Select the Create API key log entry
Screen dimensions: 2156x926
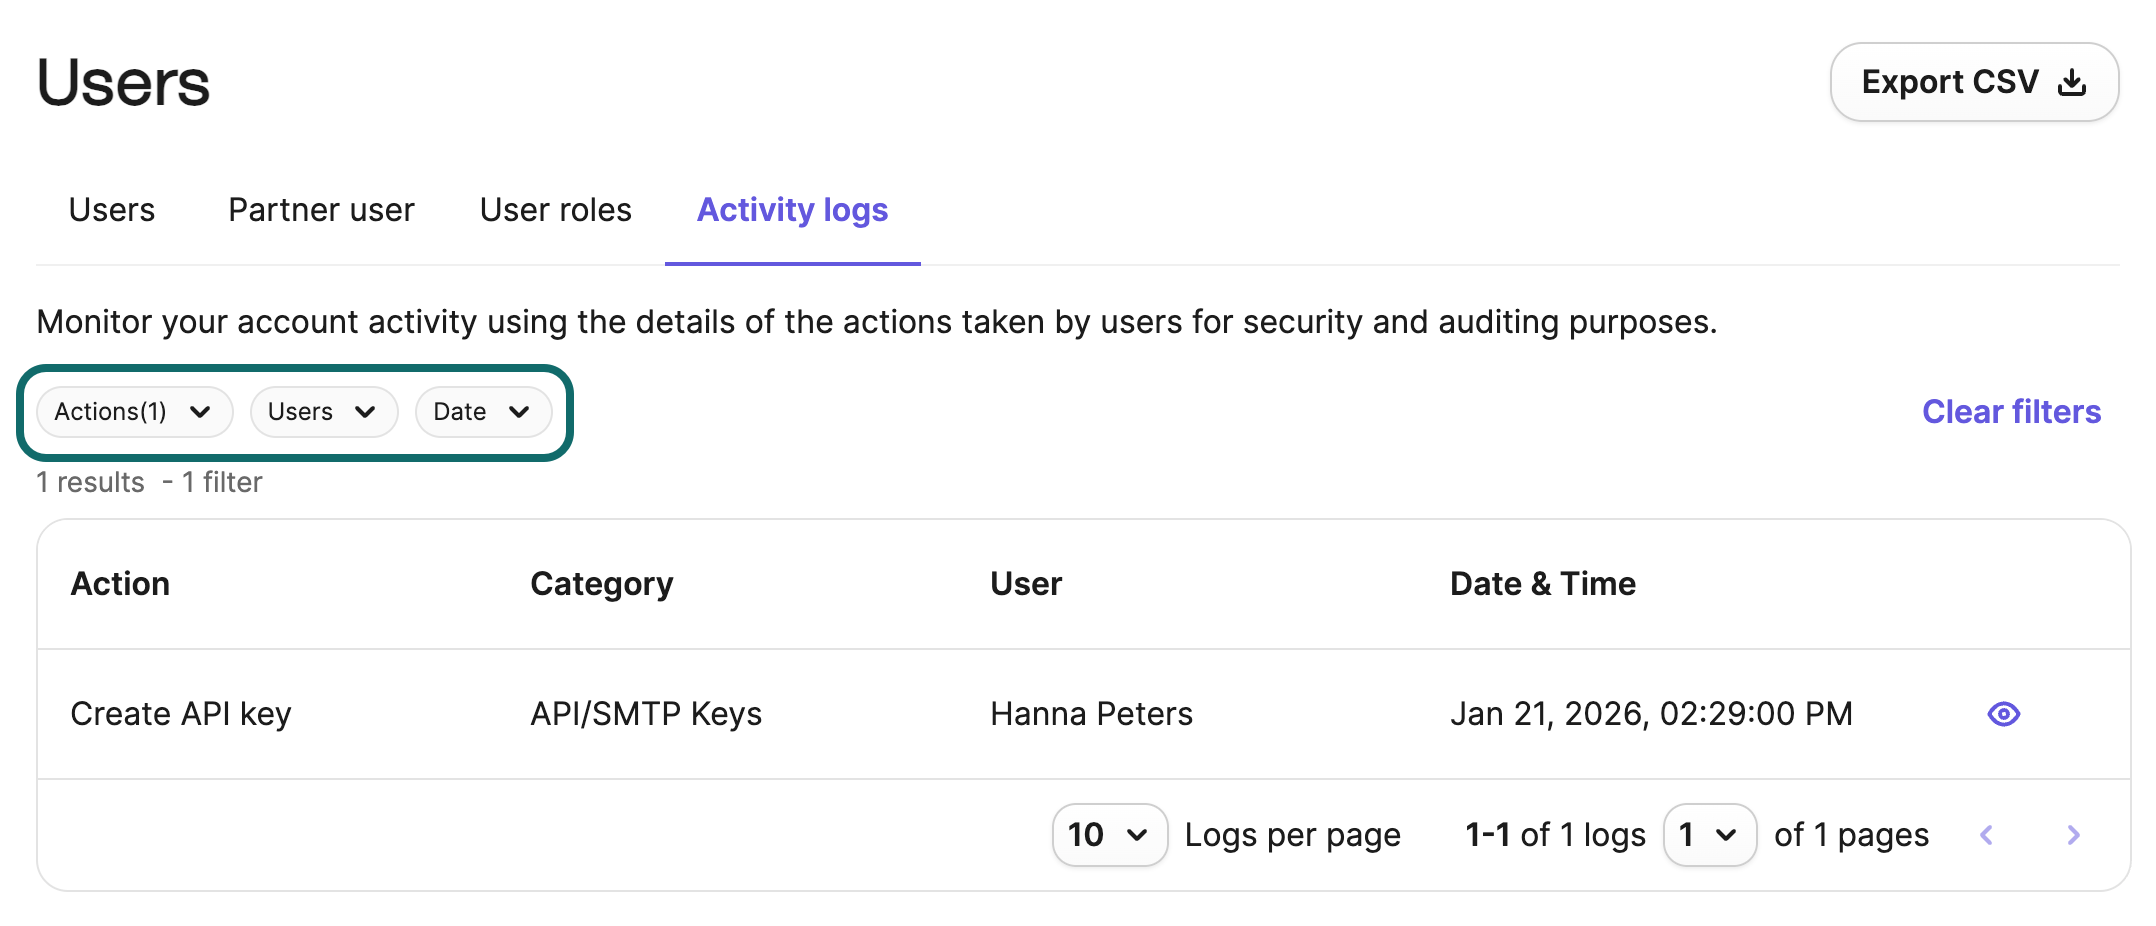point(181,714)
